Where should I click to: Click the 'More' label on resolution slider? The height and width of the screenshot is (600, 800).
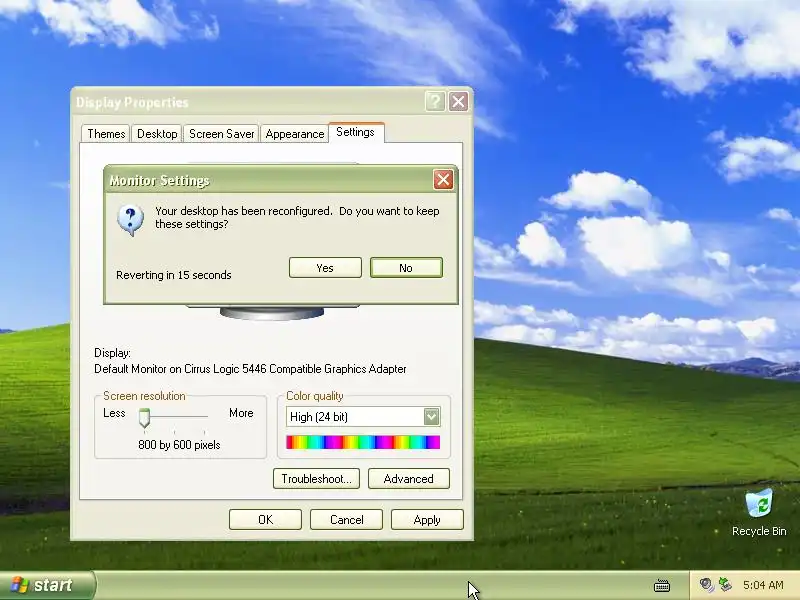click(x=241, y=413)
